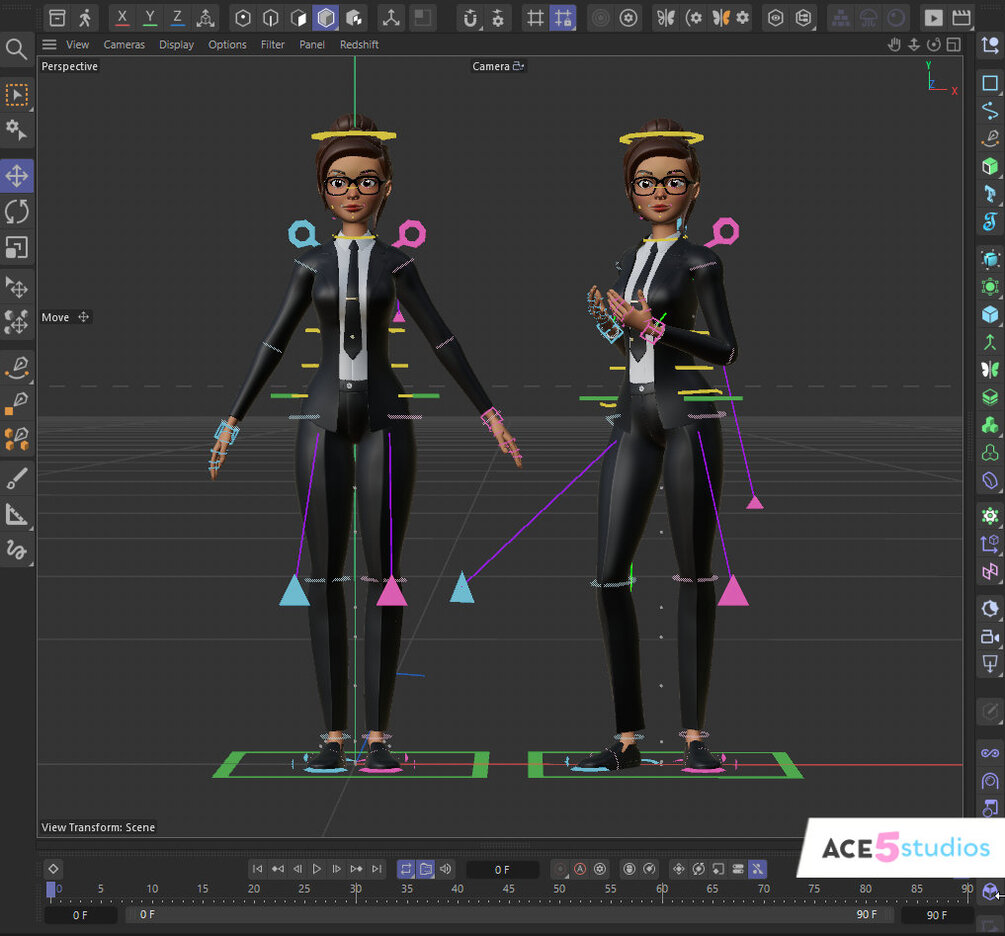Click the running character animate icon
Viewport: 1005px width, 936px height.
point(85,18)
